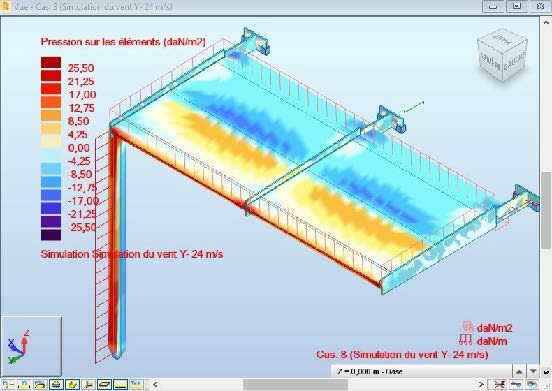
Task: Click the ViewCube navigation cube
Action: point(502,55)
